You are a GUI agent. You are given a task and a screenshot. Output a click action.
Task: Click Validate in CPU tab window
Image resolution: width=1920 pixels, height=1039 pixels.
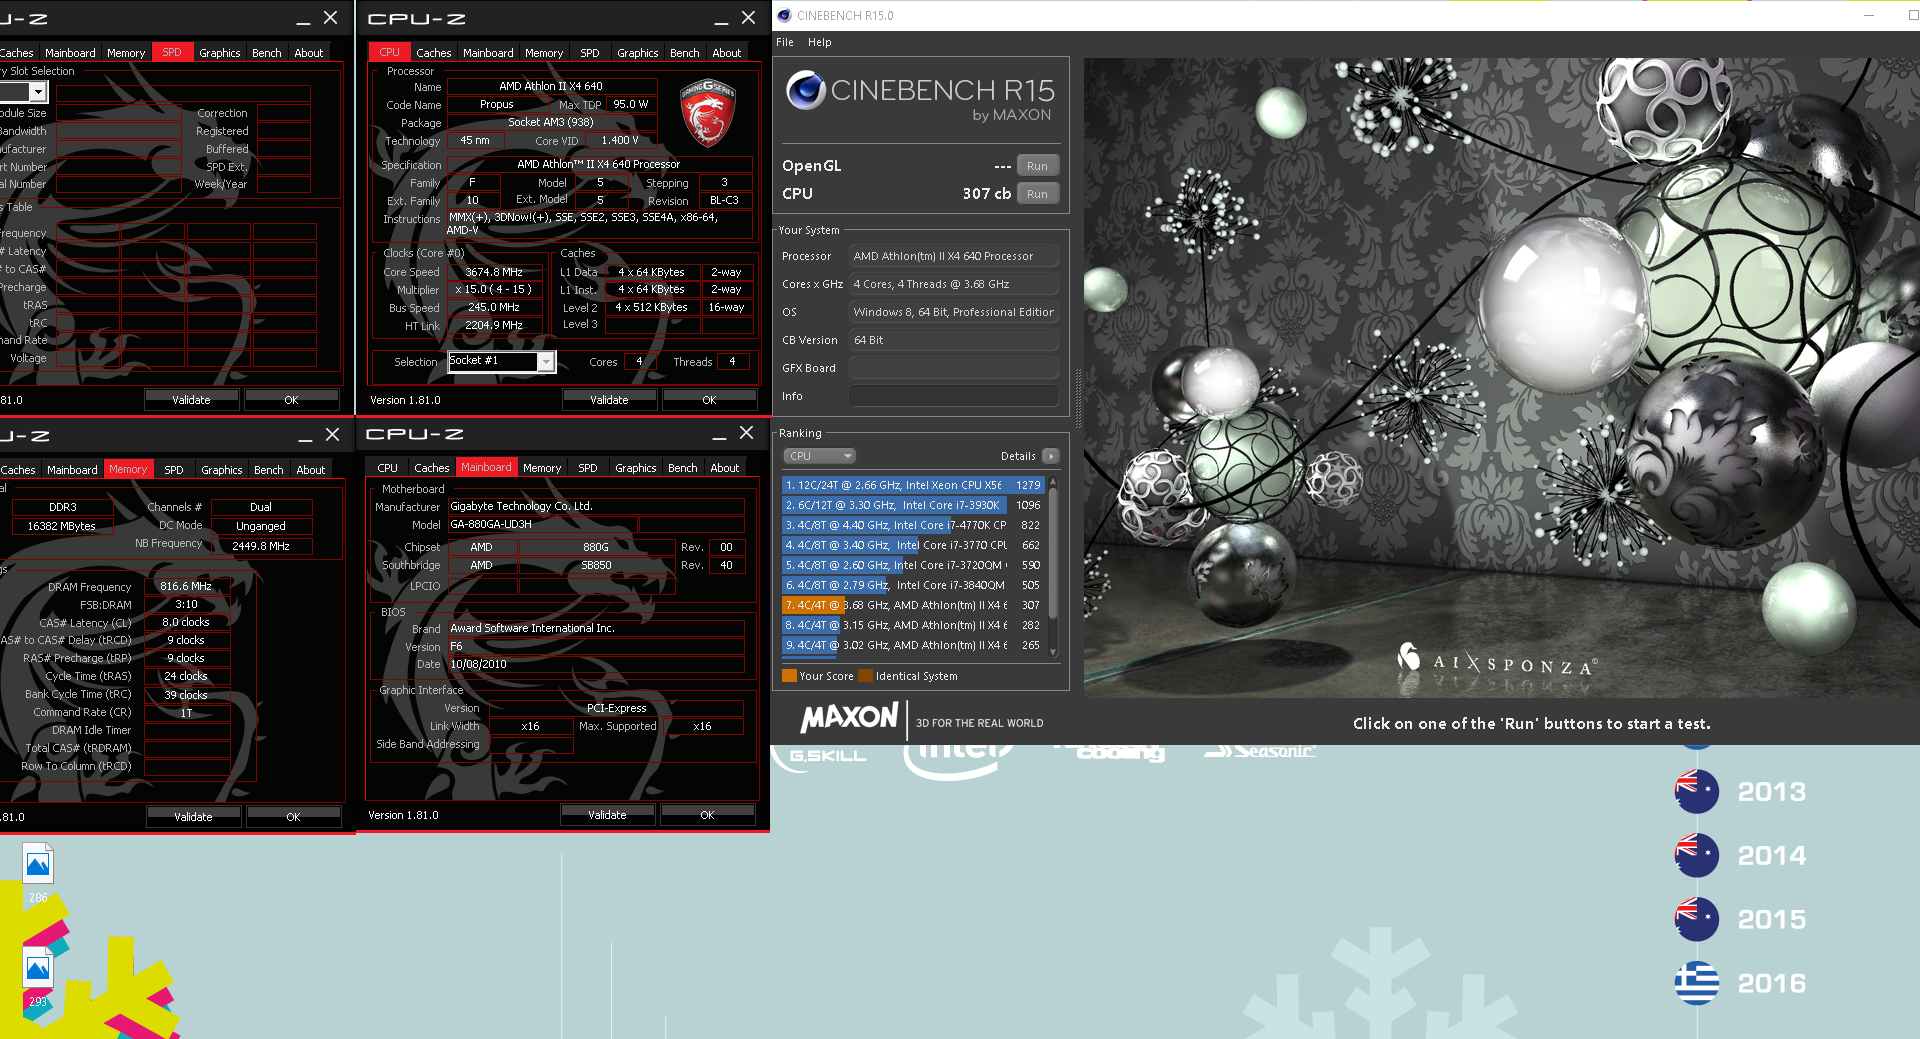pos(609,400)
